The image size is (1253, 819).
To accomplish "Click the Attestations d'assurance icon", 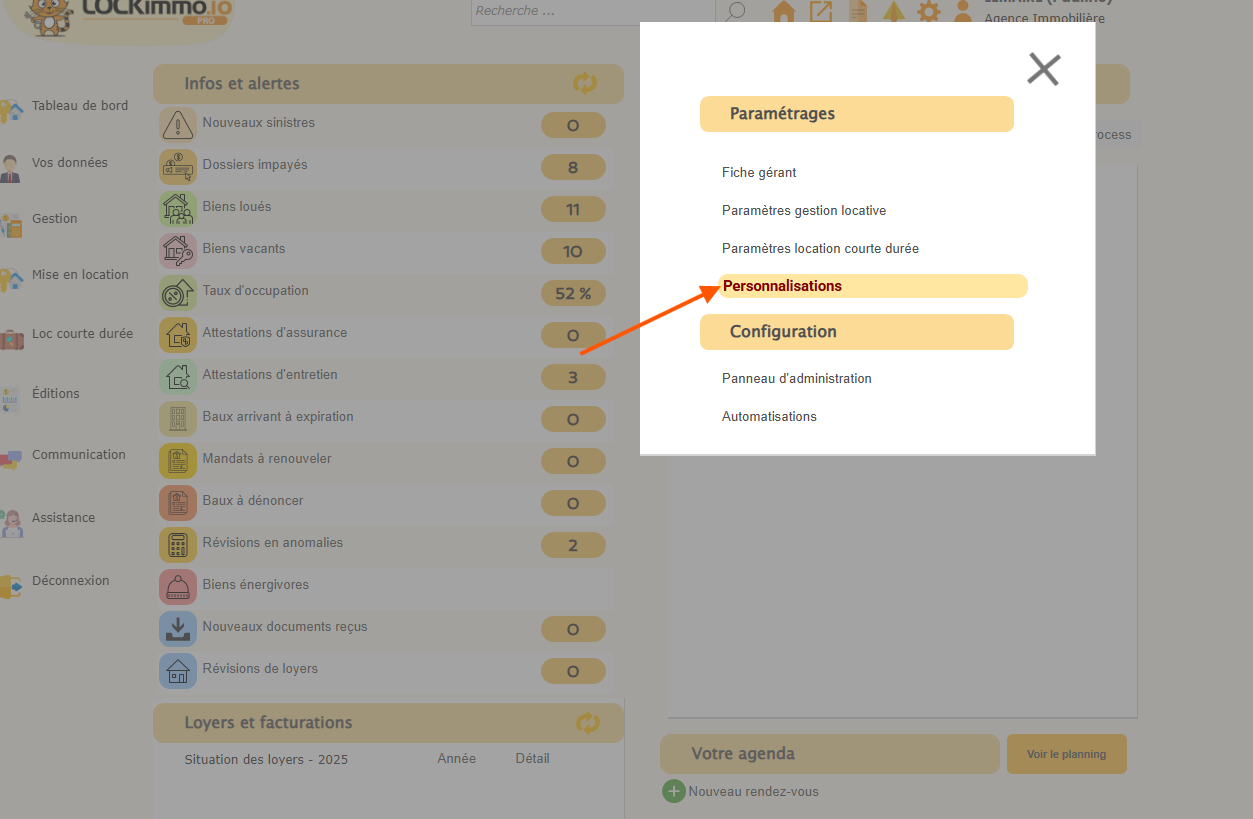I will 178,335.
